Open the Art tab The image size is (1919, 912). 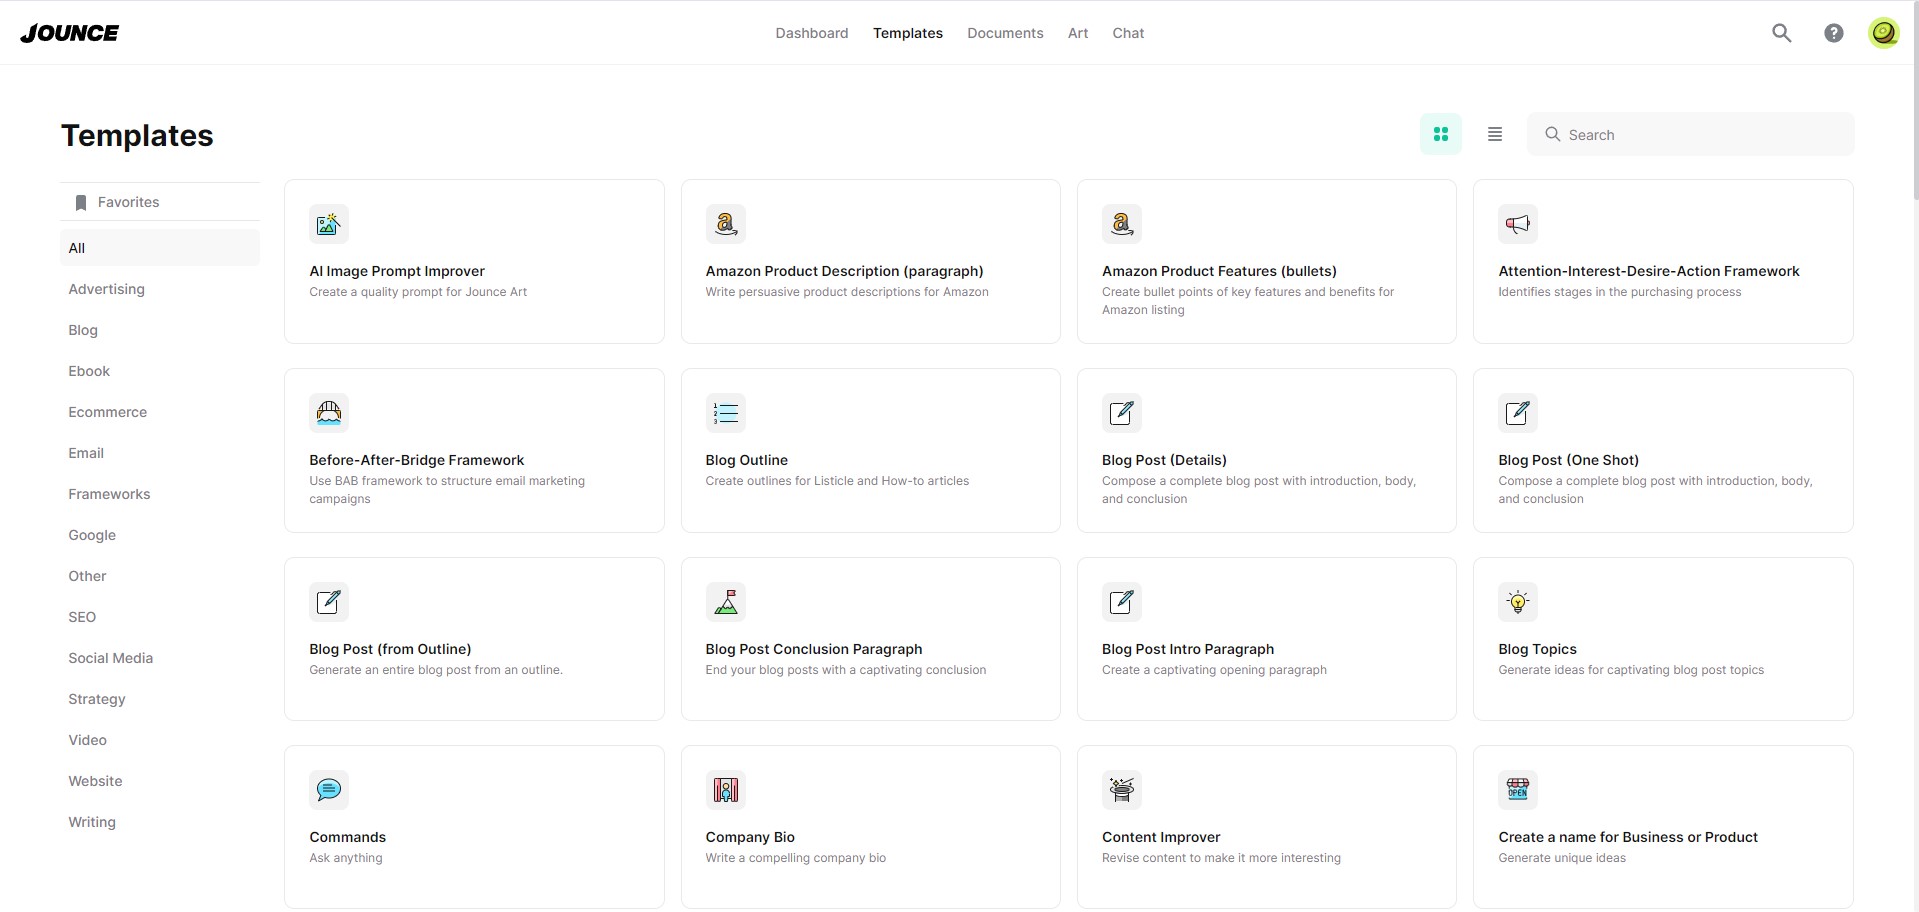[1078, 33]
